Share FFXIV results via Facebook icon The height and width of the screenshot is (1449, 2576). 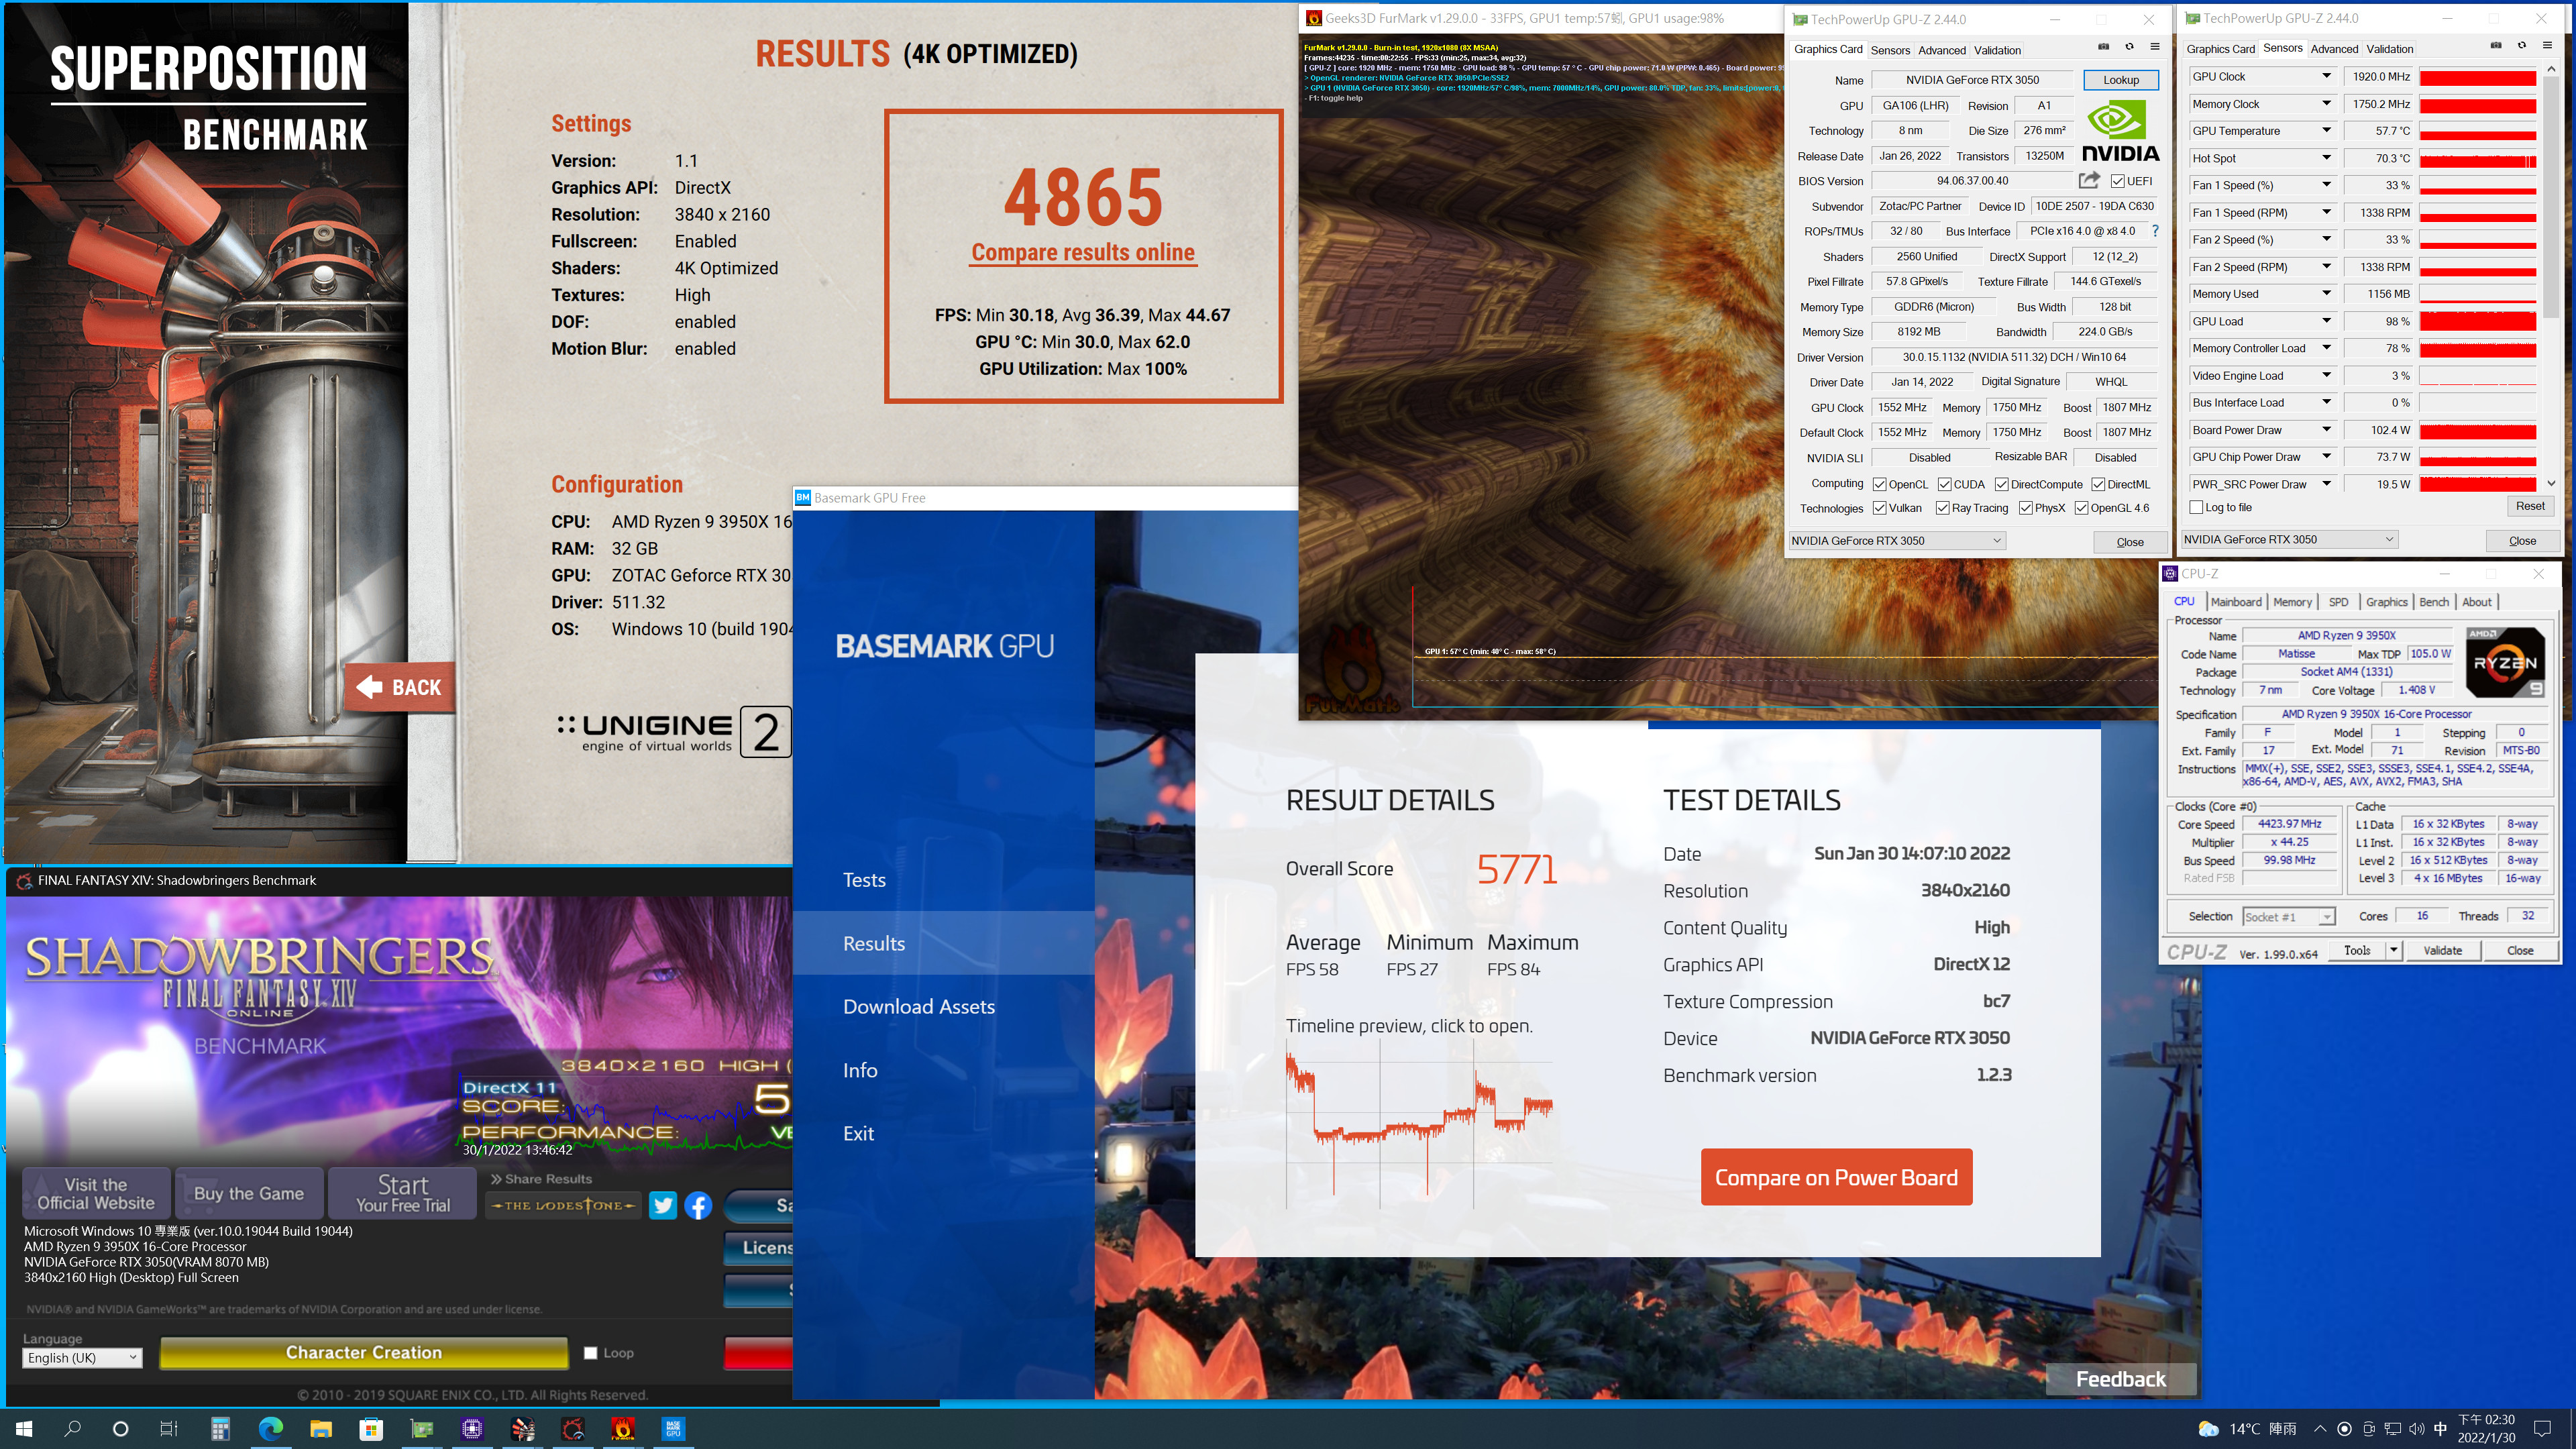698,1205
